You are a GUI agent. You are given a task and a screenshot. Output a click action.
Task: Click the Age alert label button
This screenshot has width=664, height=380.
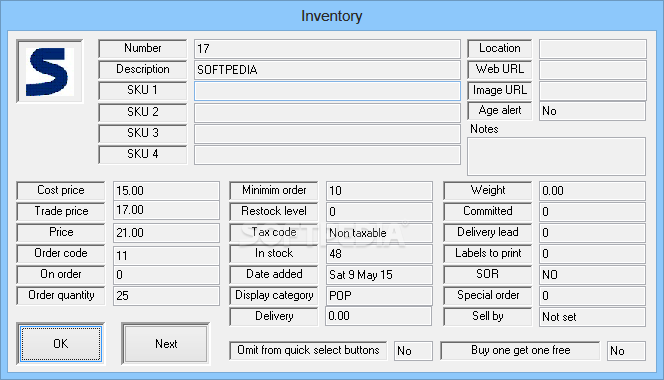pos(500,111)
